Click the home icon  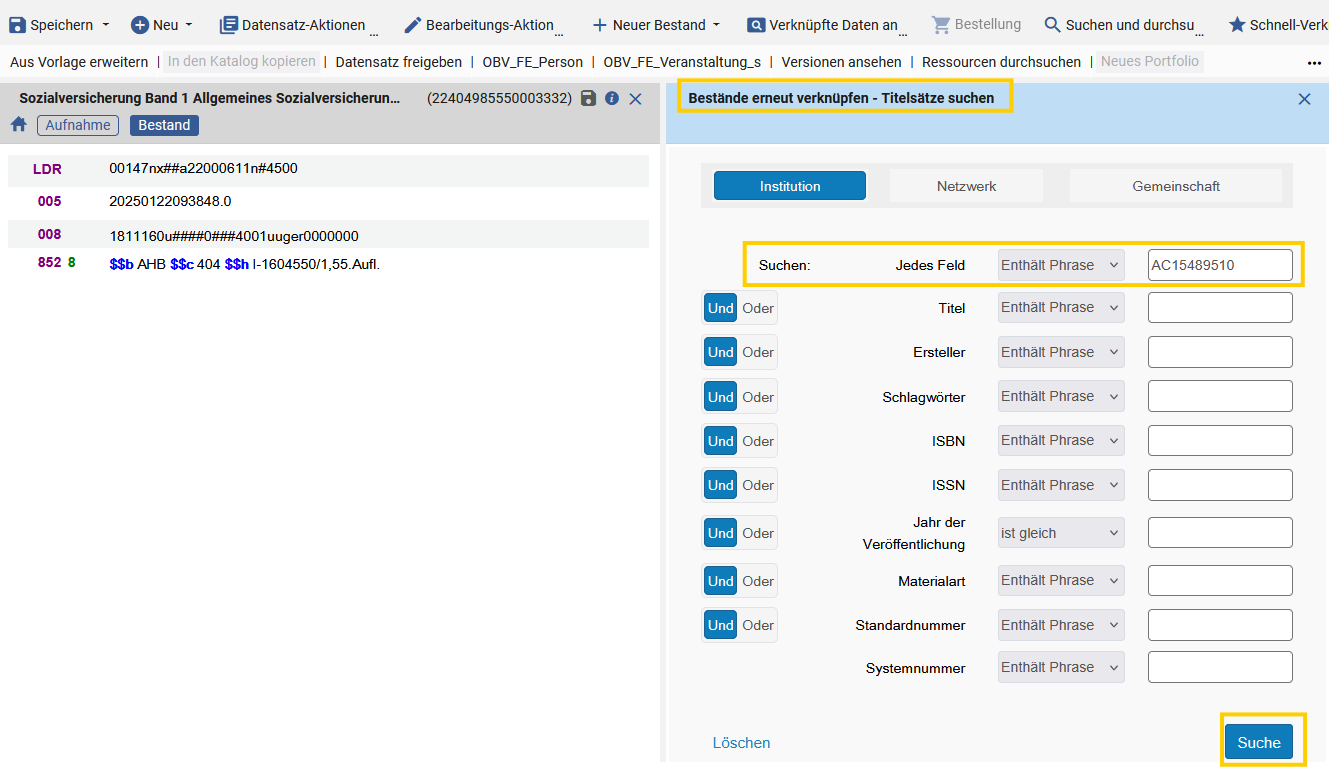[18, 125]
